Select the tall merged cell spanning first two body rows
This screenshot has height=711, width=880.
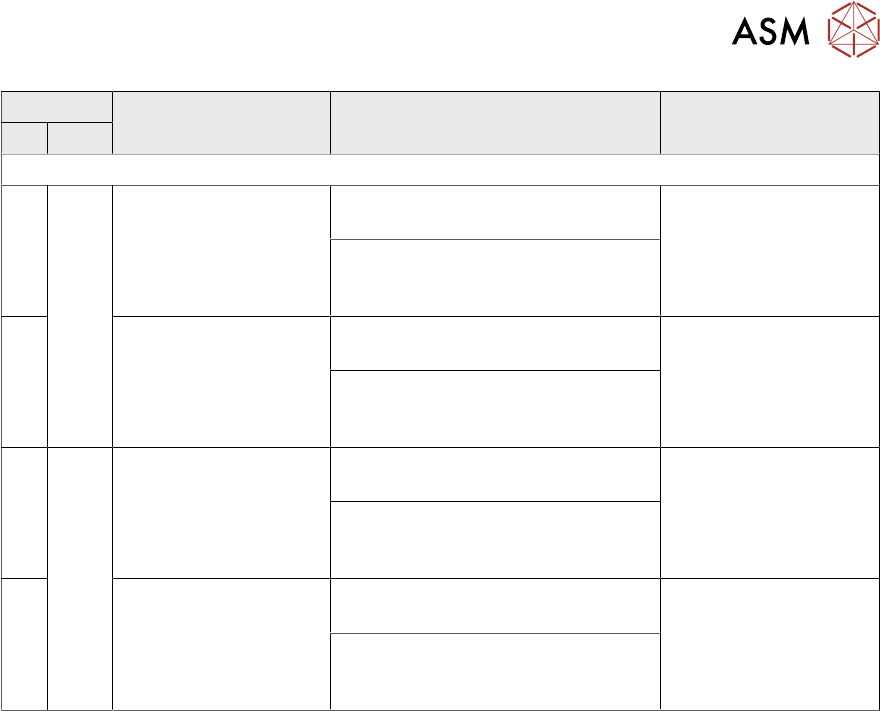[x=80, y=315]
